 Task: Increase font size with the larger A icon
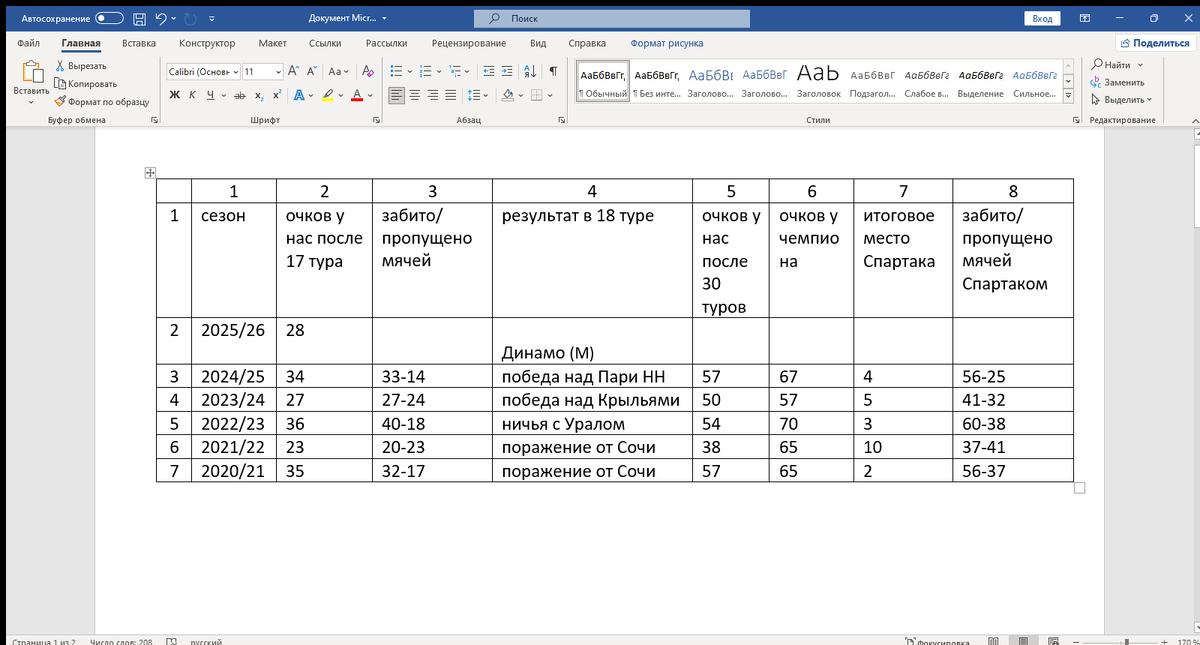[x=293, y=72]
